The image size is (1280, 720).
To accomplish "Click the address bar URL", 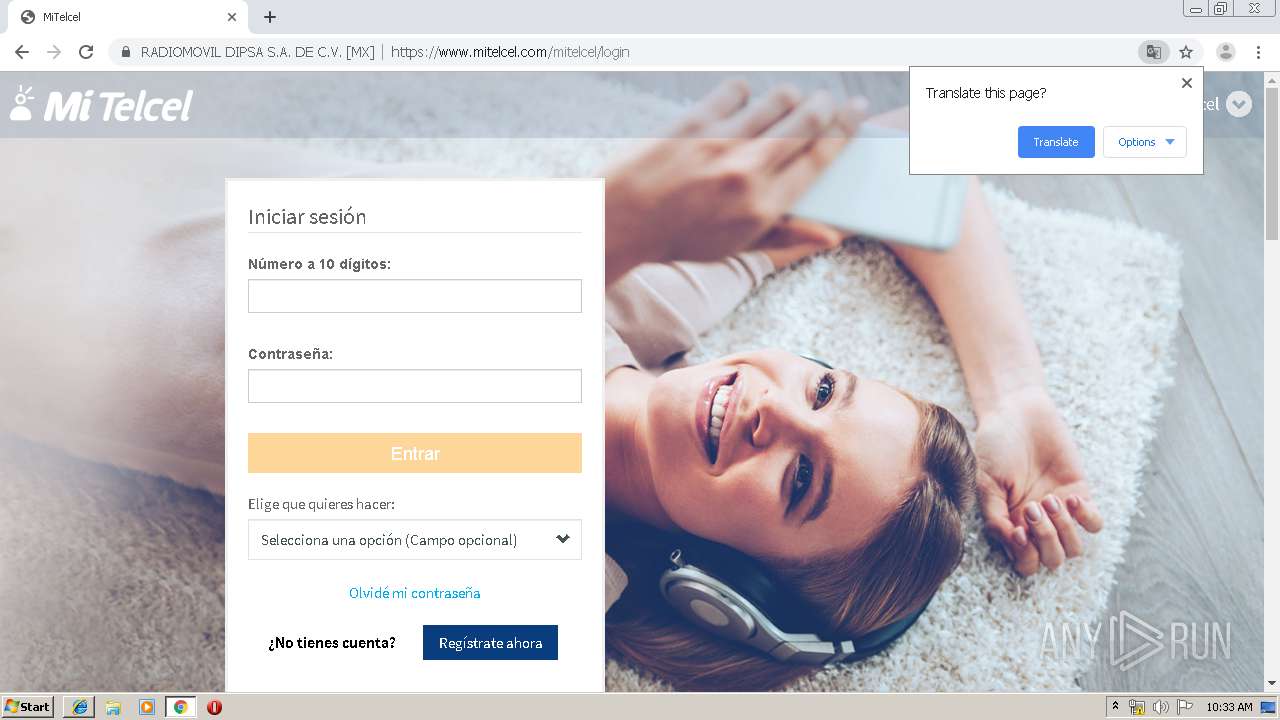I will [x=510, y=52].
